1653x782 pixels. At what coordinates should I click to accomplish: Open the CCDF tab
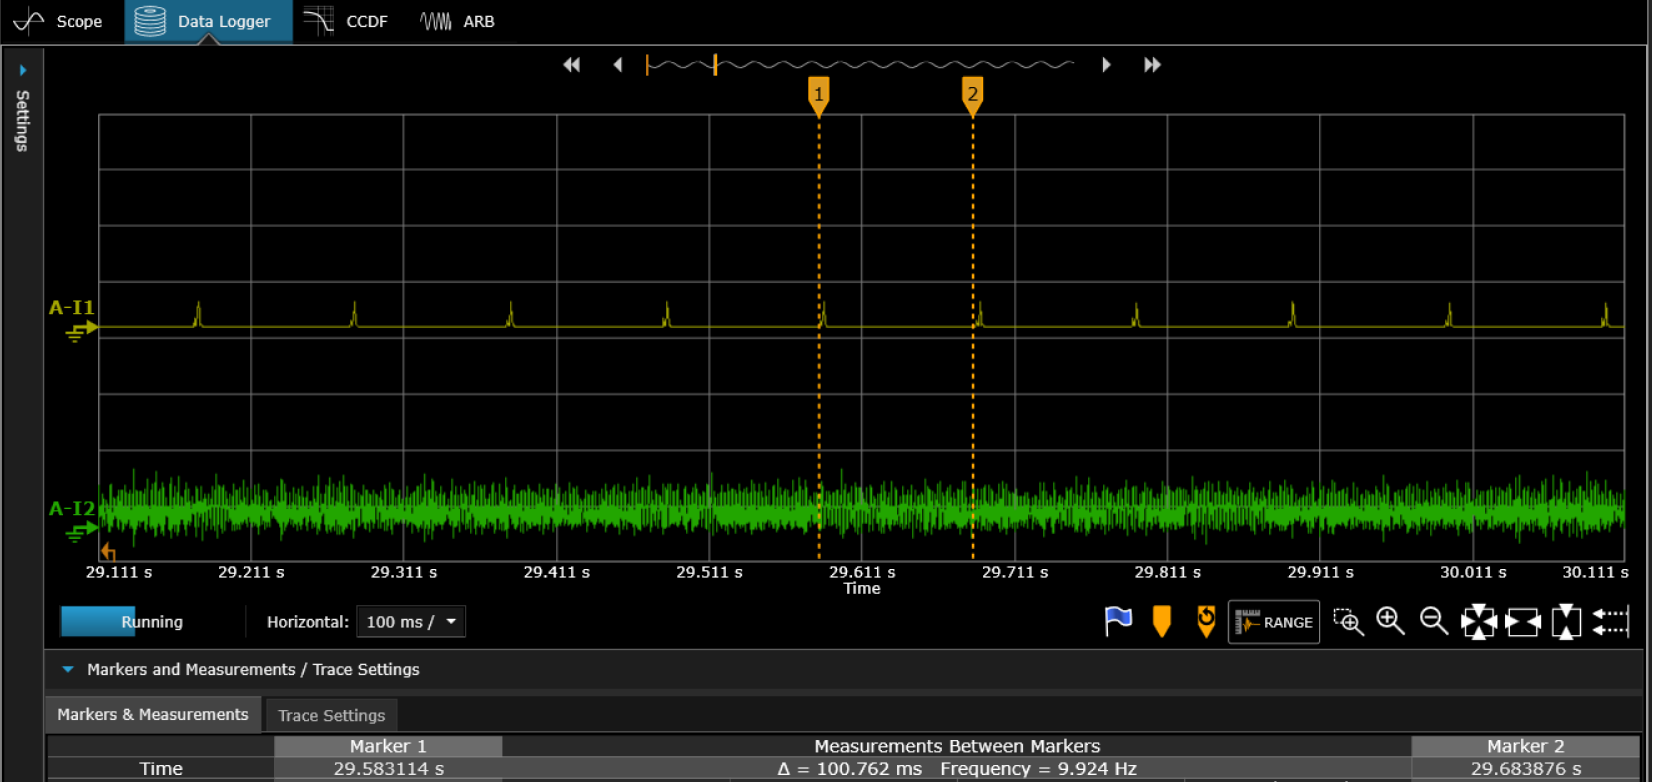pyautogui.click(x=347, y=21)
